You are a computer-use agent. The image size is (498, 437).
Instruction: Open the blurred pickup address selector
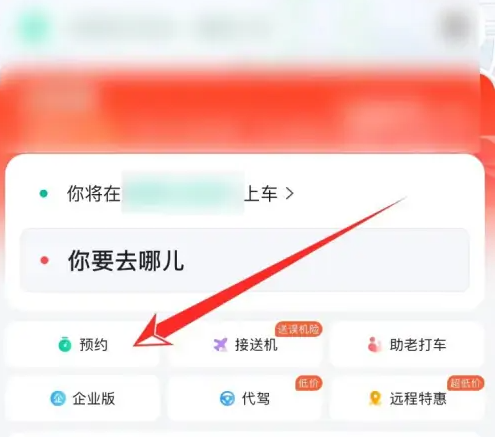tap(183, 193)
